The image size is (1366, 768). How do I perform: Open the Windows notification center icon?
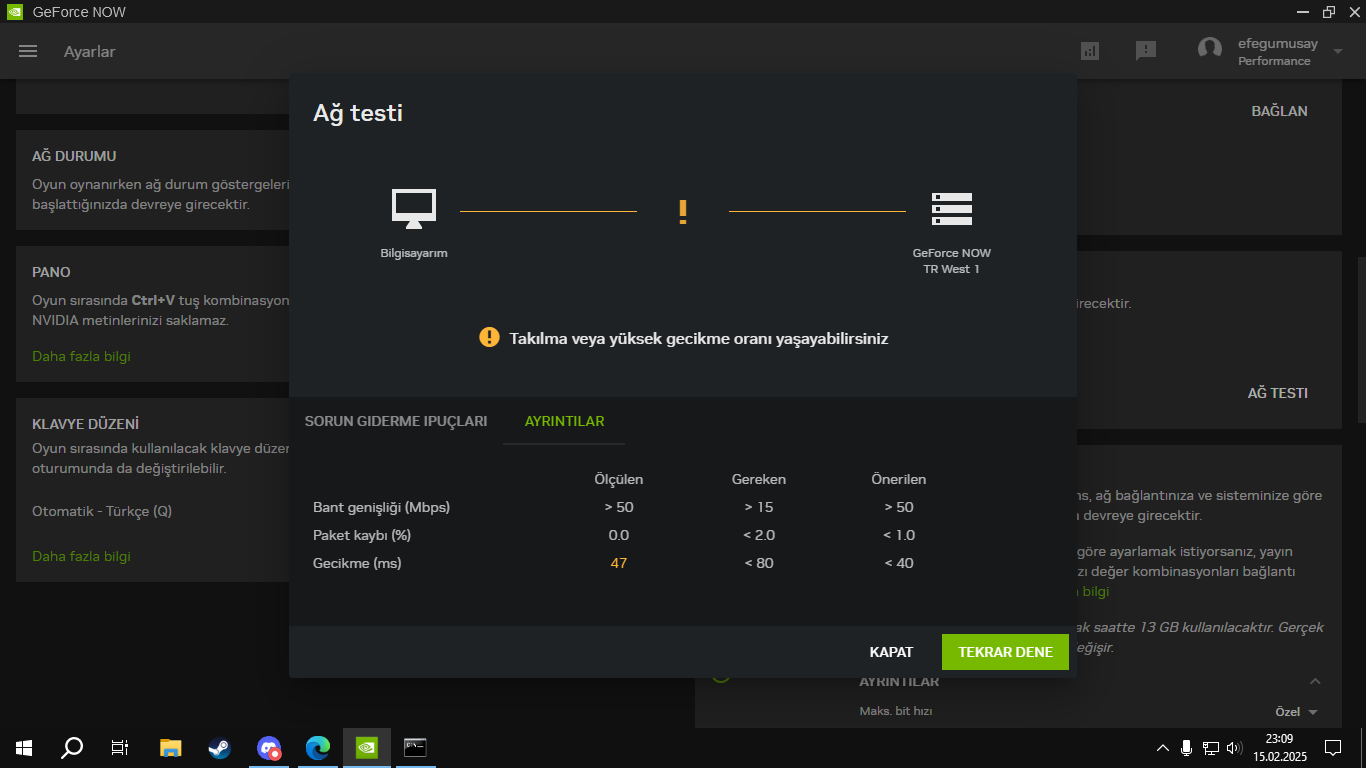click(x=1333, y=747)
